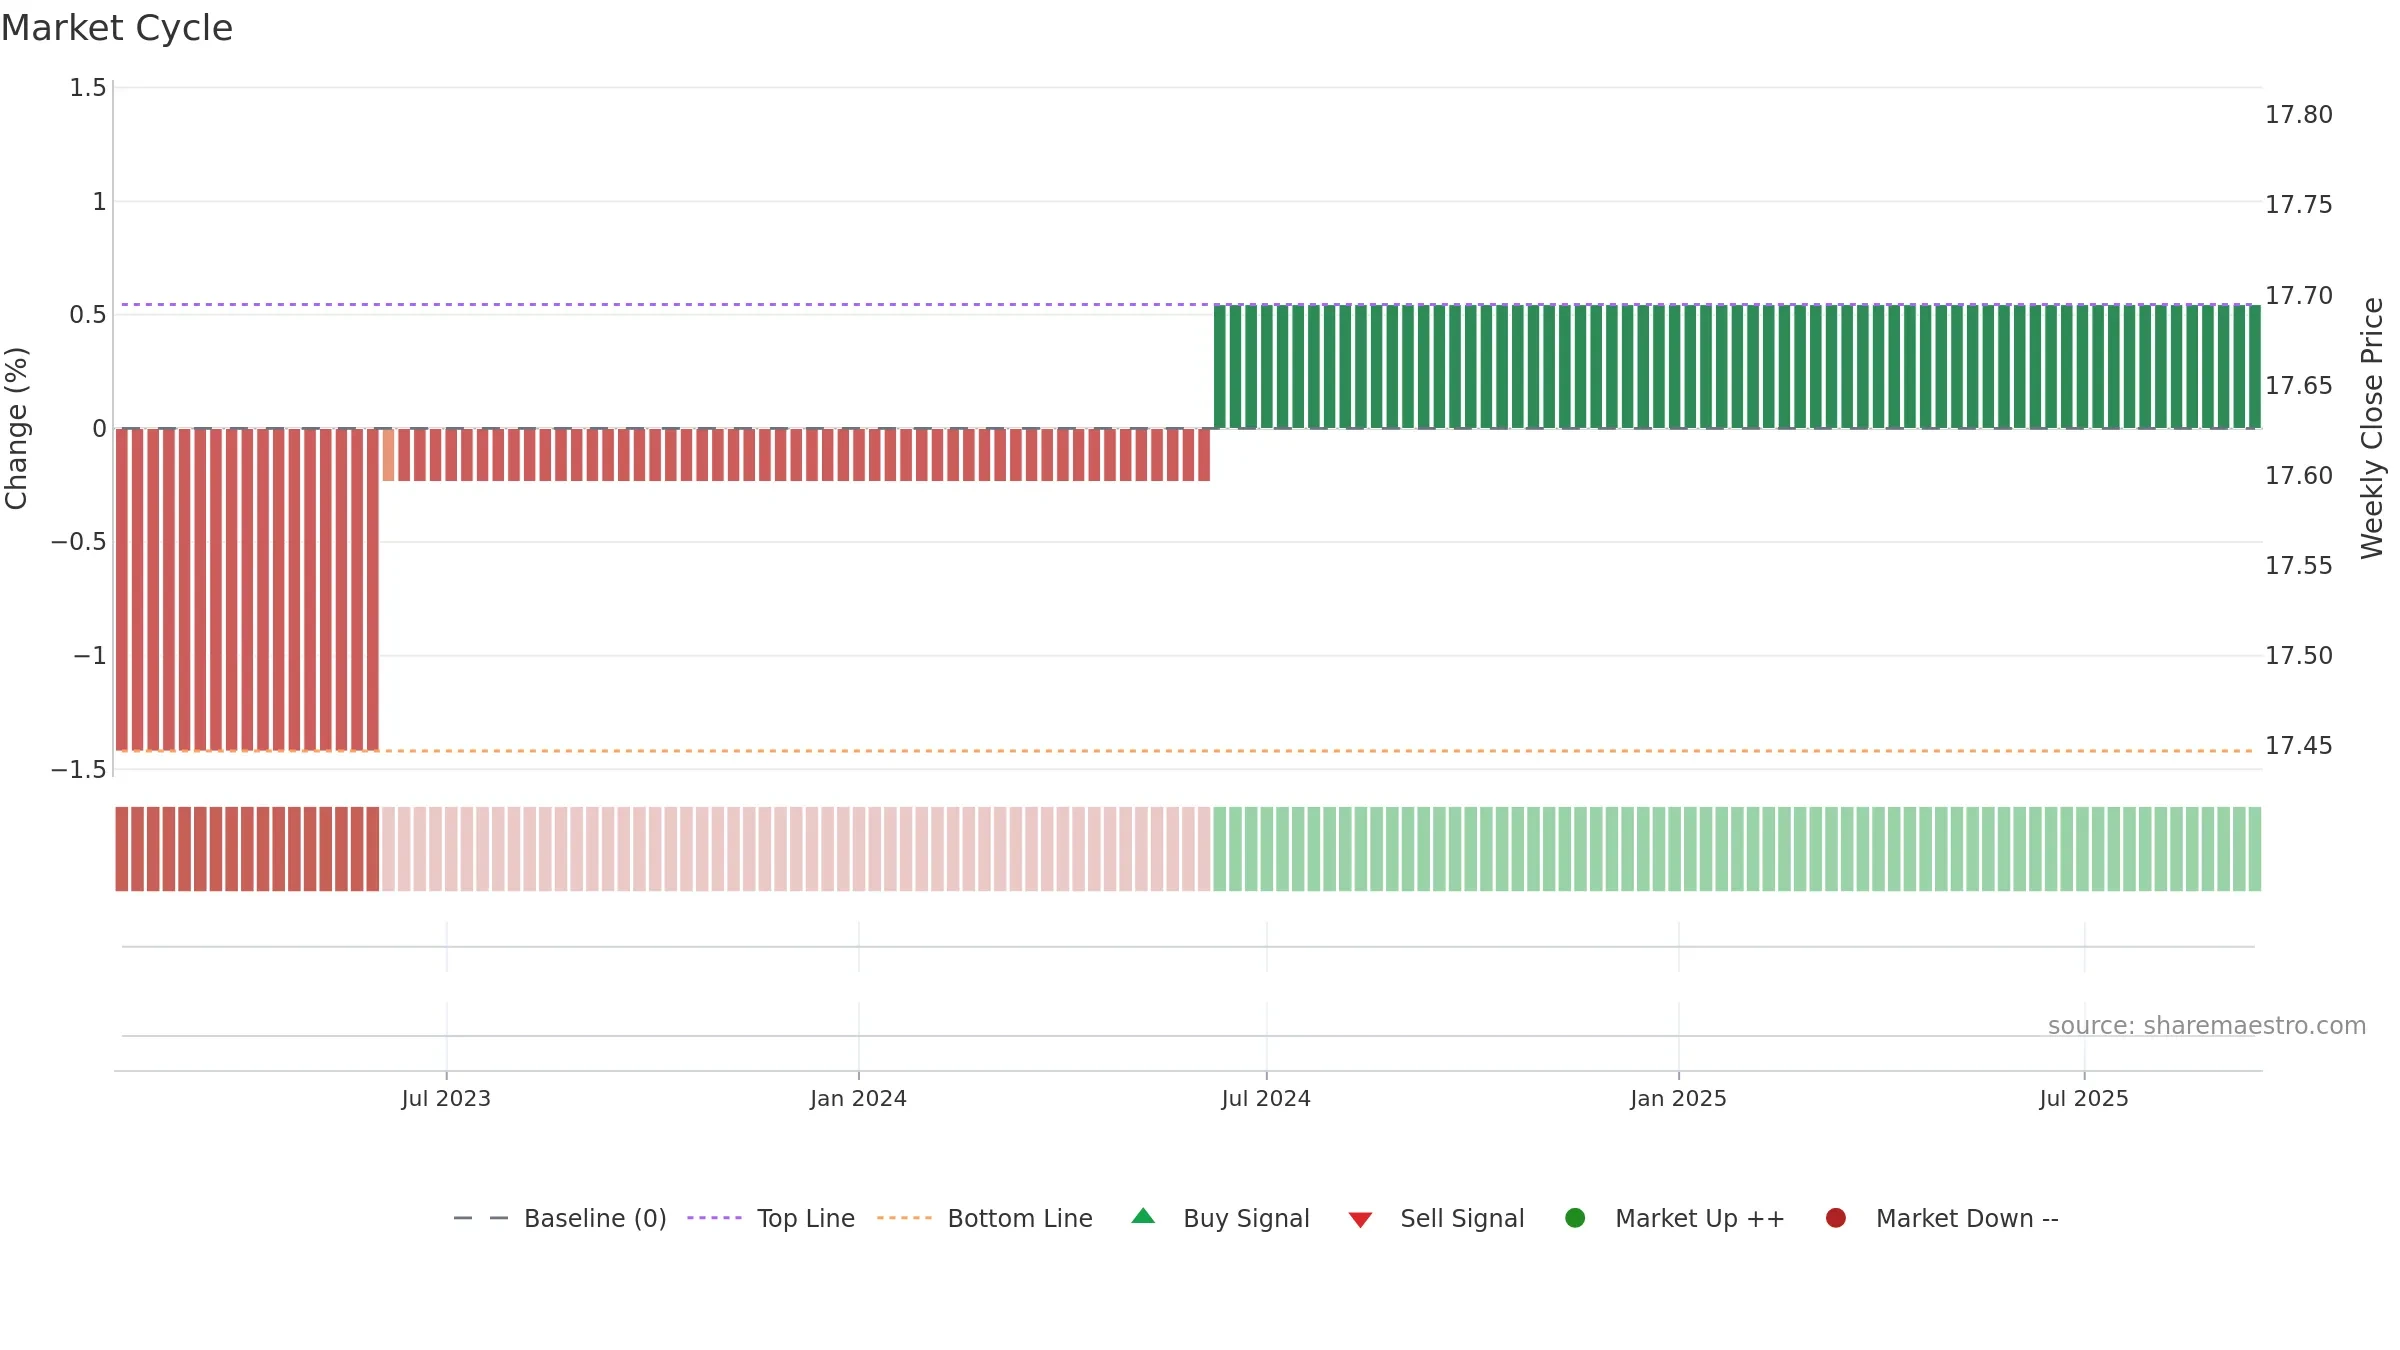2400x1350 pixels.
Task: Click the Jul 2024 x-axis label
Action: [x=1266, y=1099]
